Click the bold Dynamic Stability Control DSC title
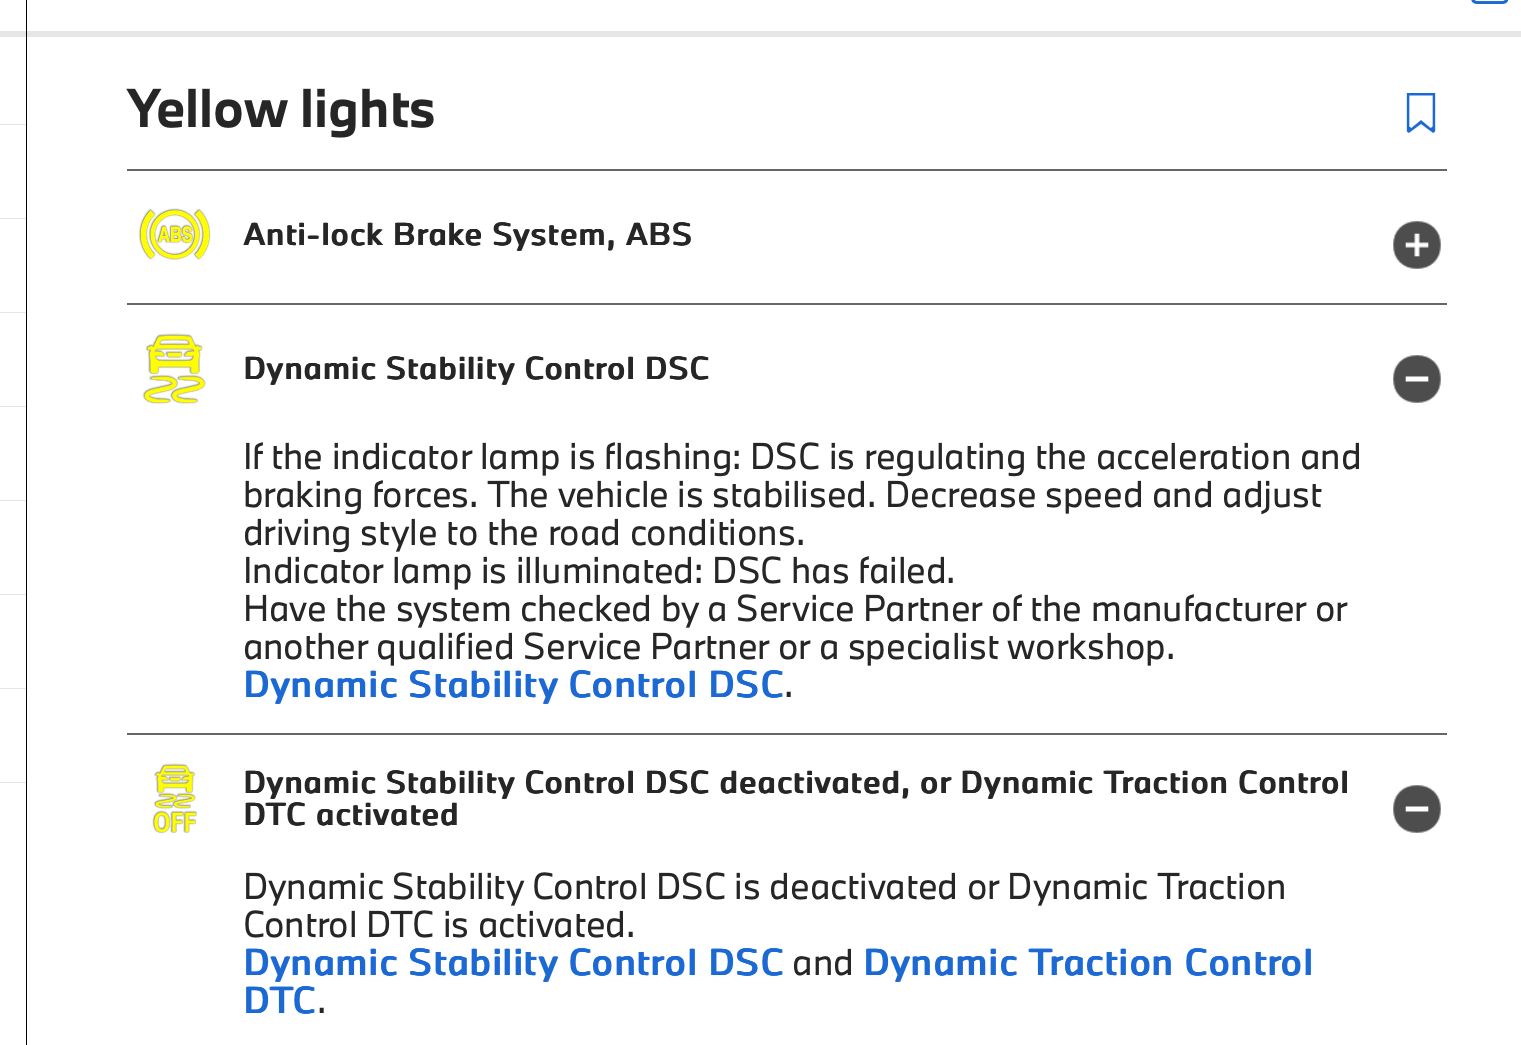Screen dimensions: 1521x1045 click(x=476, y=369)
